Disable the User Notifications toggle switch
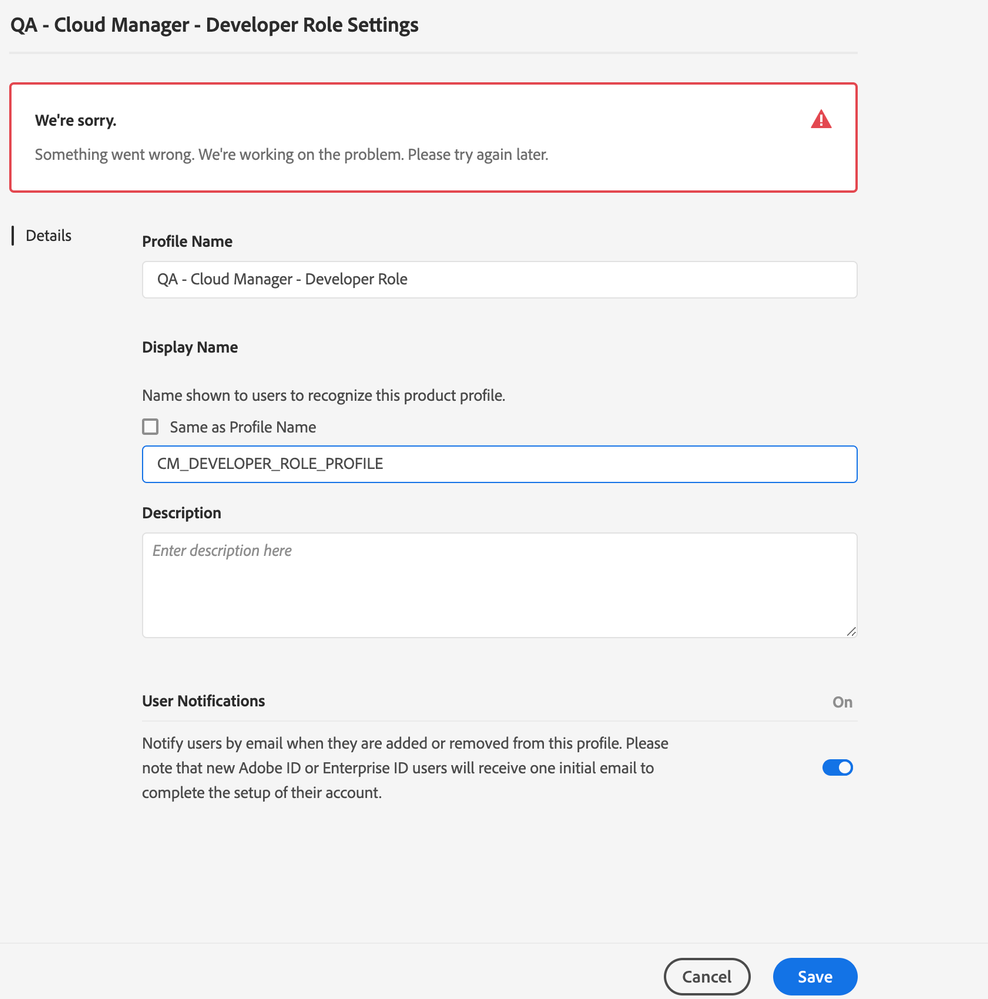 coord(837,768)
